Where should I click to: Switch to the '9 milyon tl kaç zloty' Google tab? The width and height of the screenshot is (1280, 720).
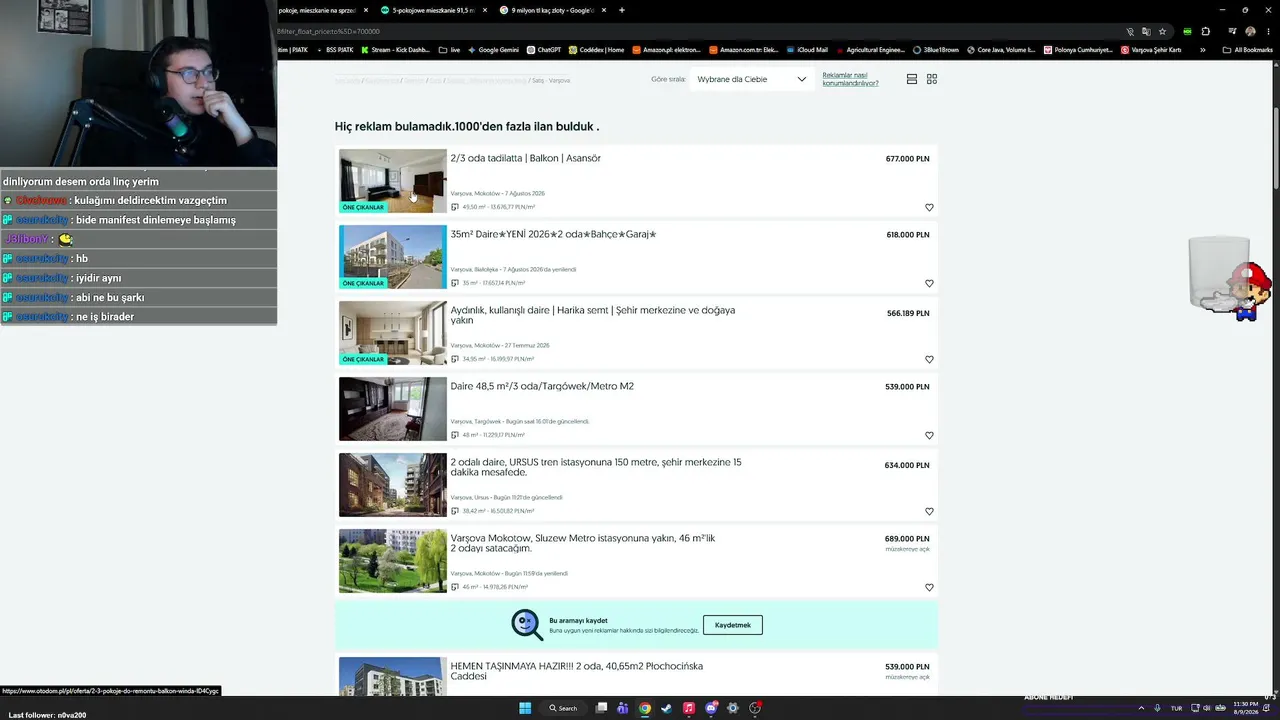pyautogui.click(x=553, y=10)
